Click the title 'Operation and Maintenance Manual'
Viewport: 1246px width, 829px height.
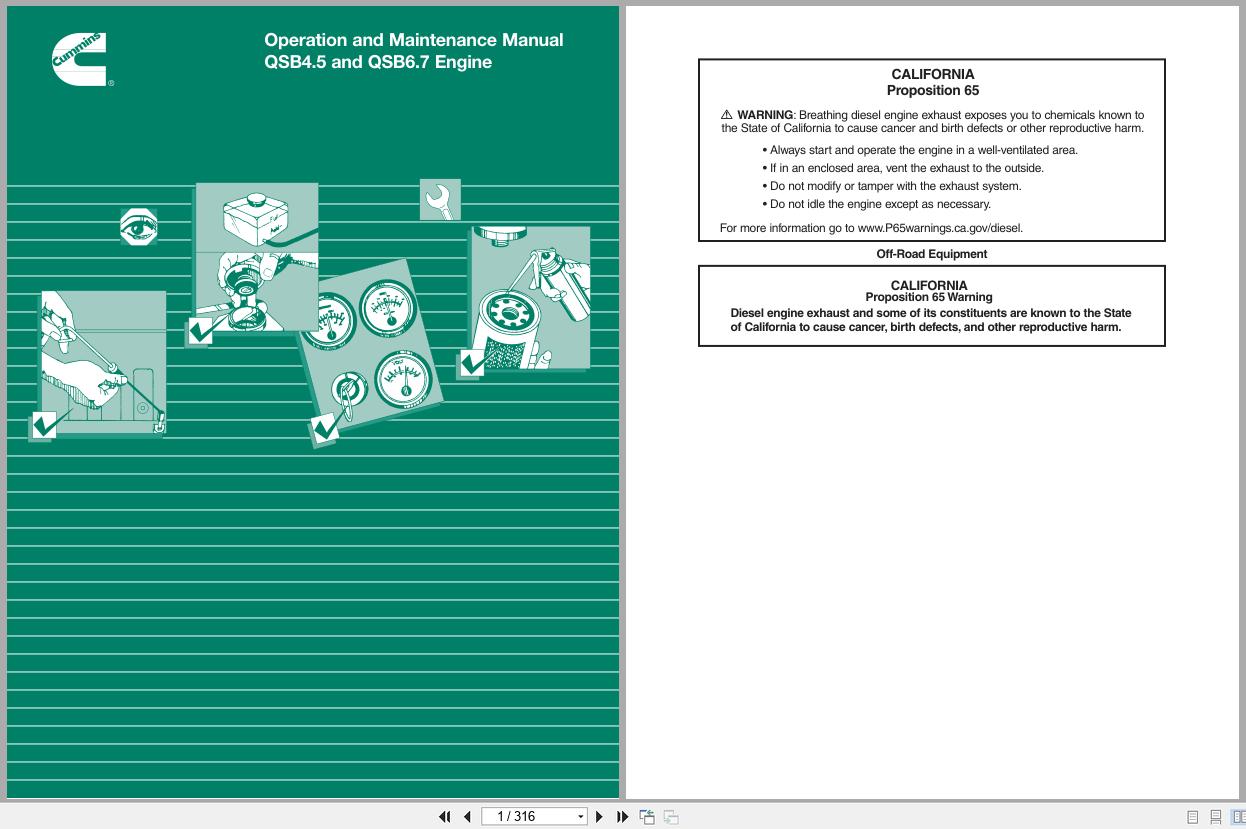pos(413,40)
